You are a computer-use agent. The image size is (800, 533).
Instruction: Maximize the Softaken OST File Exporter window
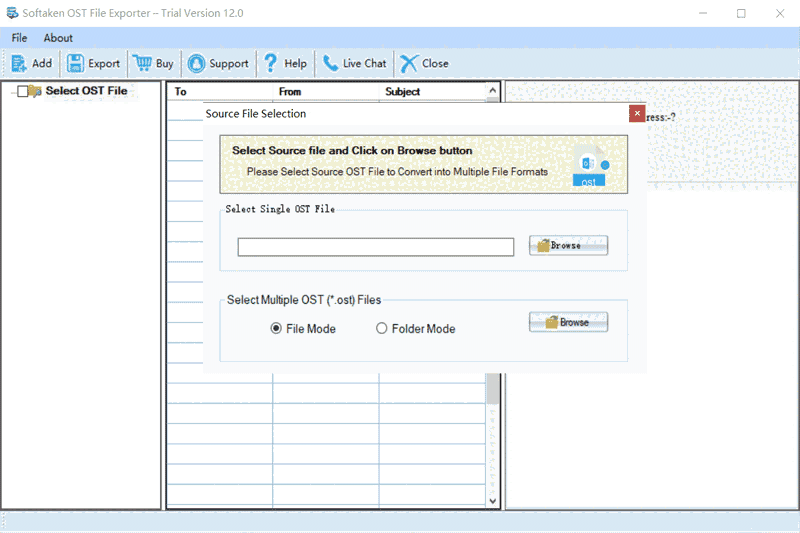coord(741,13)
